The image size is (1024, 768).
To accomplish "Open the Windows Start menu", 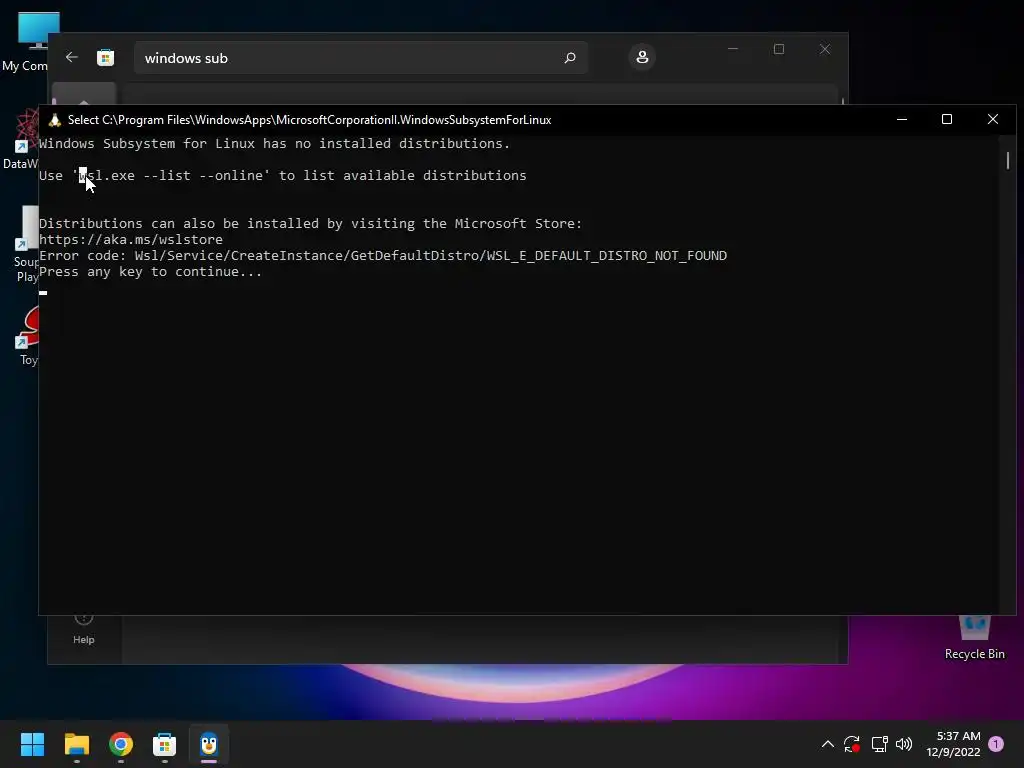I will (x=32, y=744).
